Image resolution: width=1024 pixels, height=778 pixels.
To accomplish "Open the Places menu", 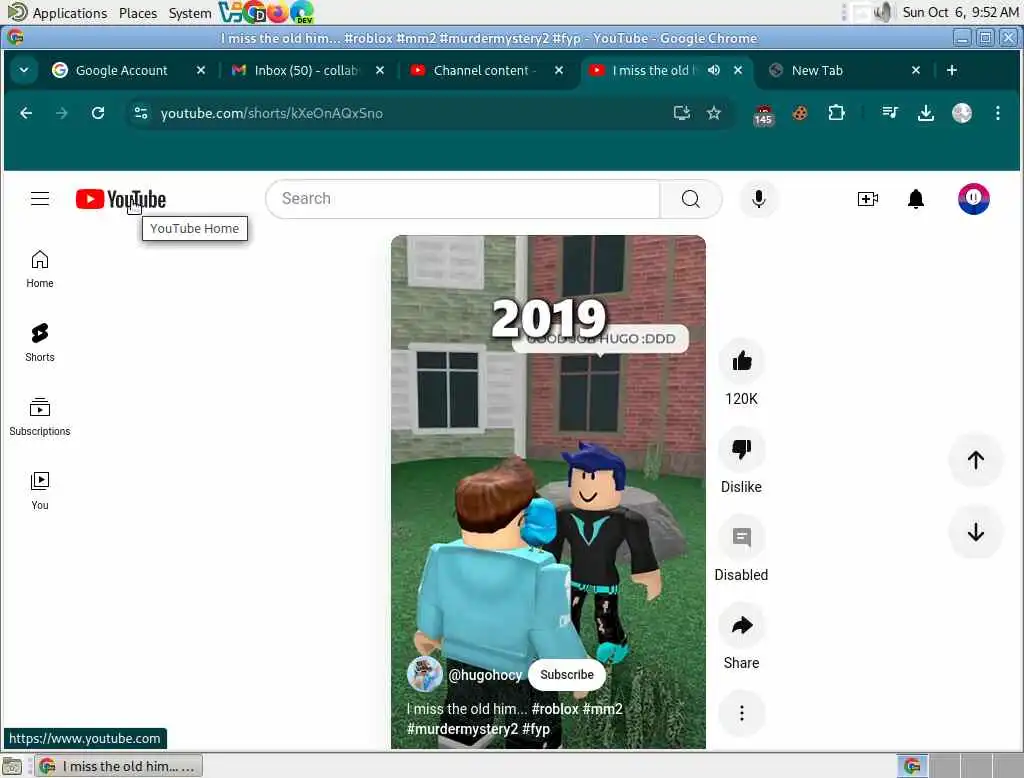I will [x=138, y=12].
